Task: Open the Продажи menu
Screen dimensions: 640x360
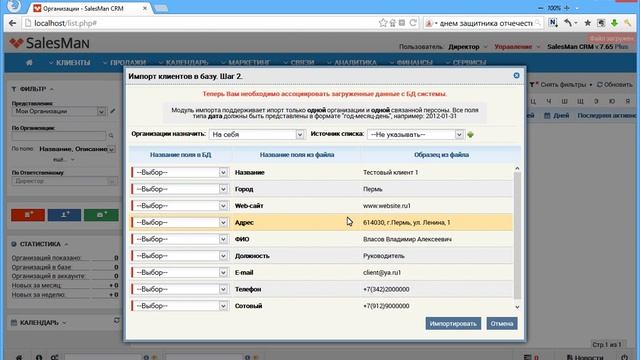Action: pos(124,62)
